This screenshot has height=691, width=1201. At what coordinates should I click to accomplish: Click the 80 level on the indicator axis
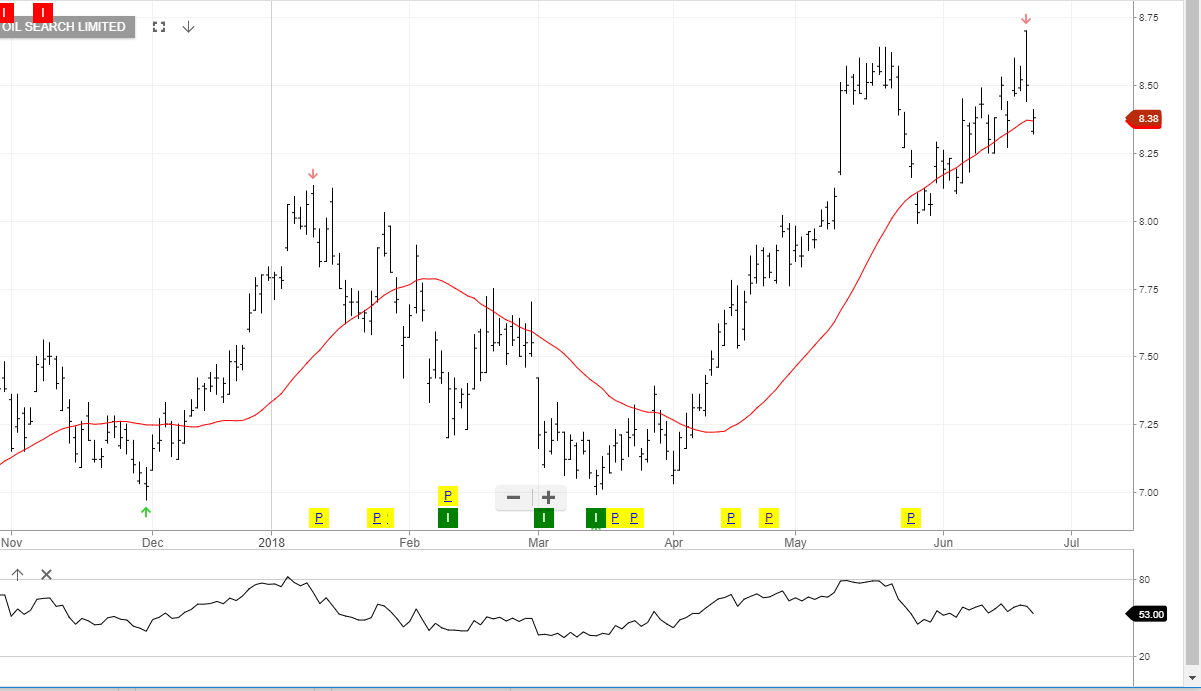pos(1144,580)
